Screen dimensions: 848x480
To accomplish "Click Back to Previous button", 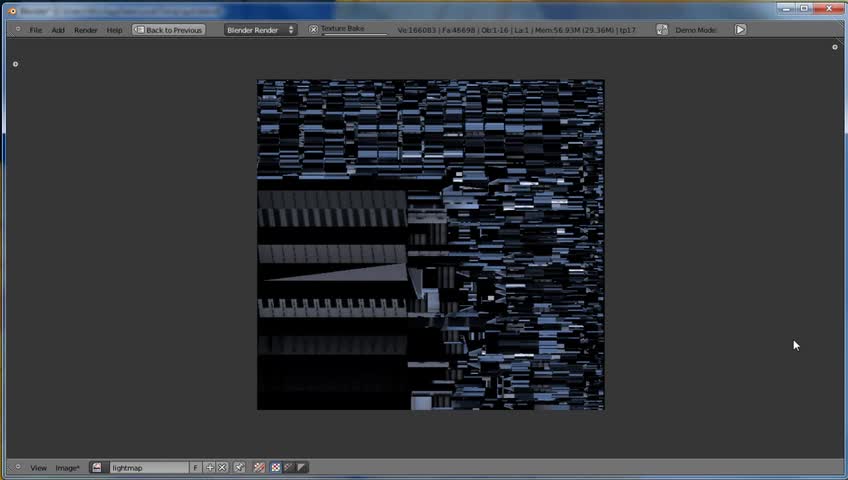I will 169,30.
